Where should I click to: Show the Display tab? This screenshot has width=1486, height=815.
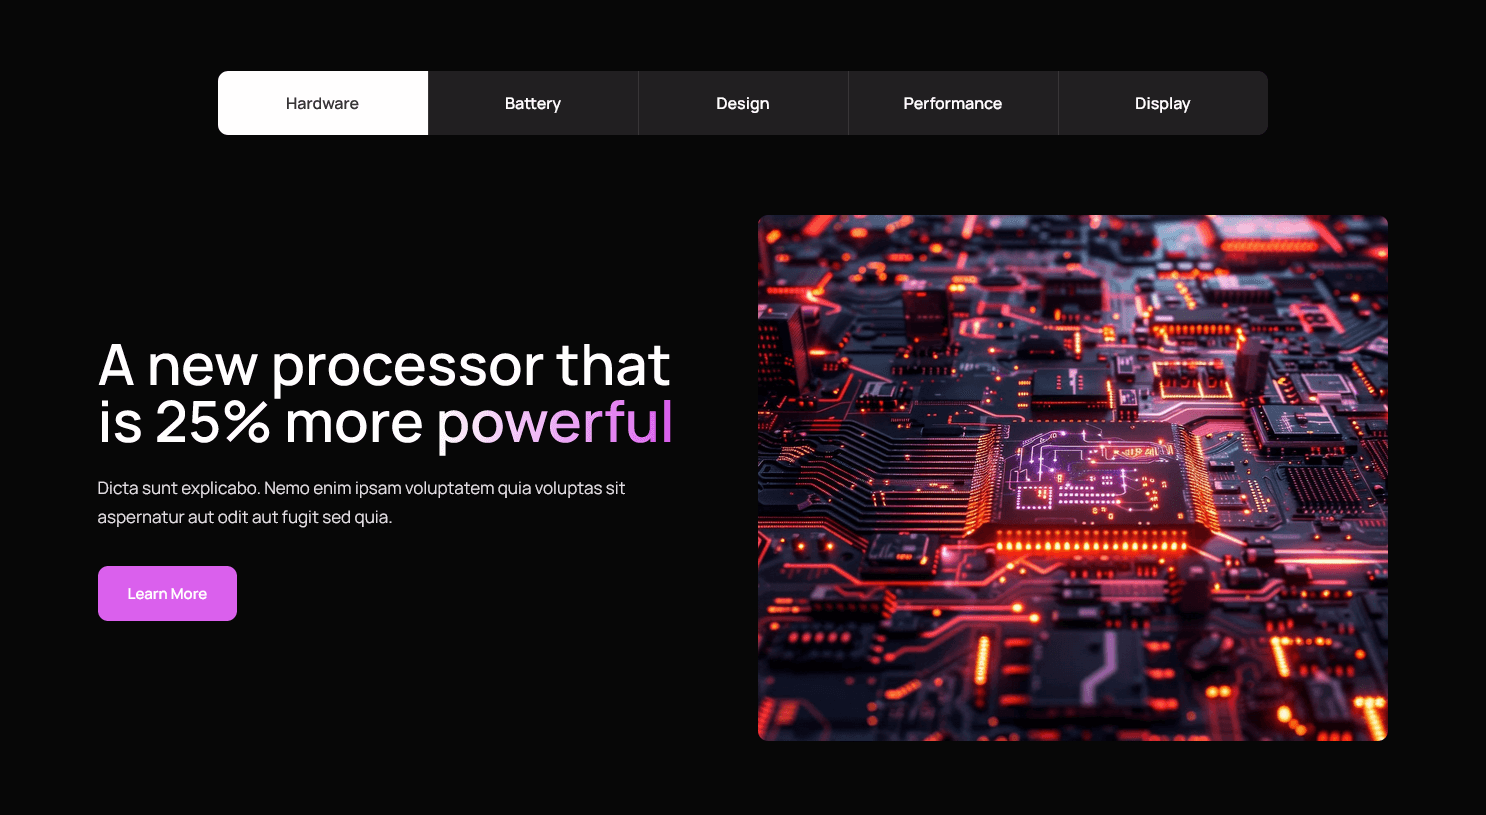pos(1163,103)
